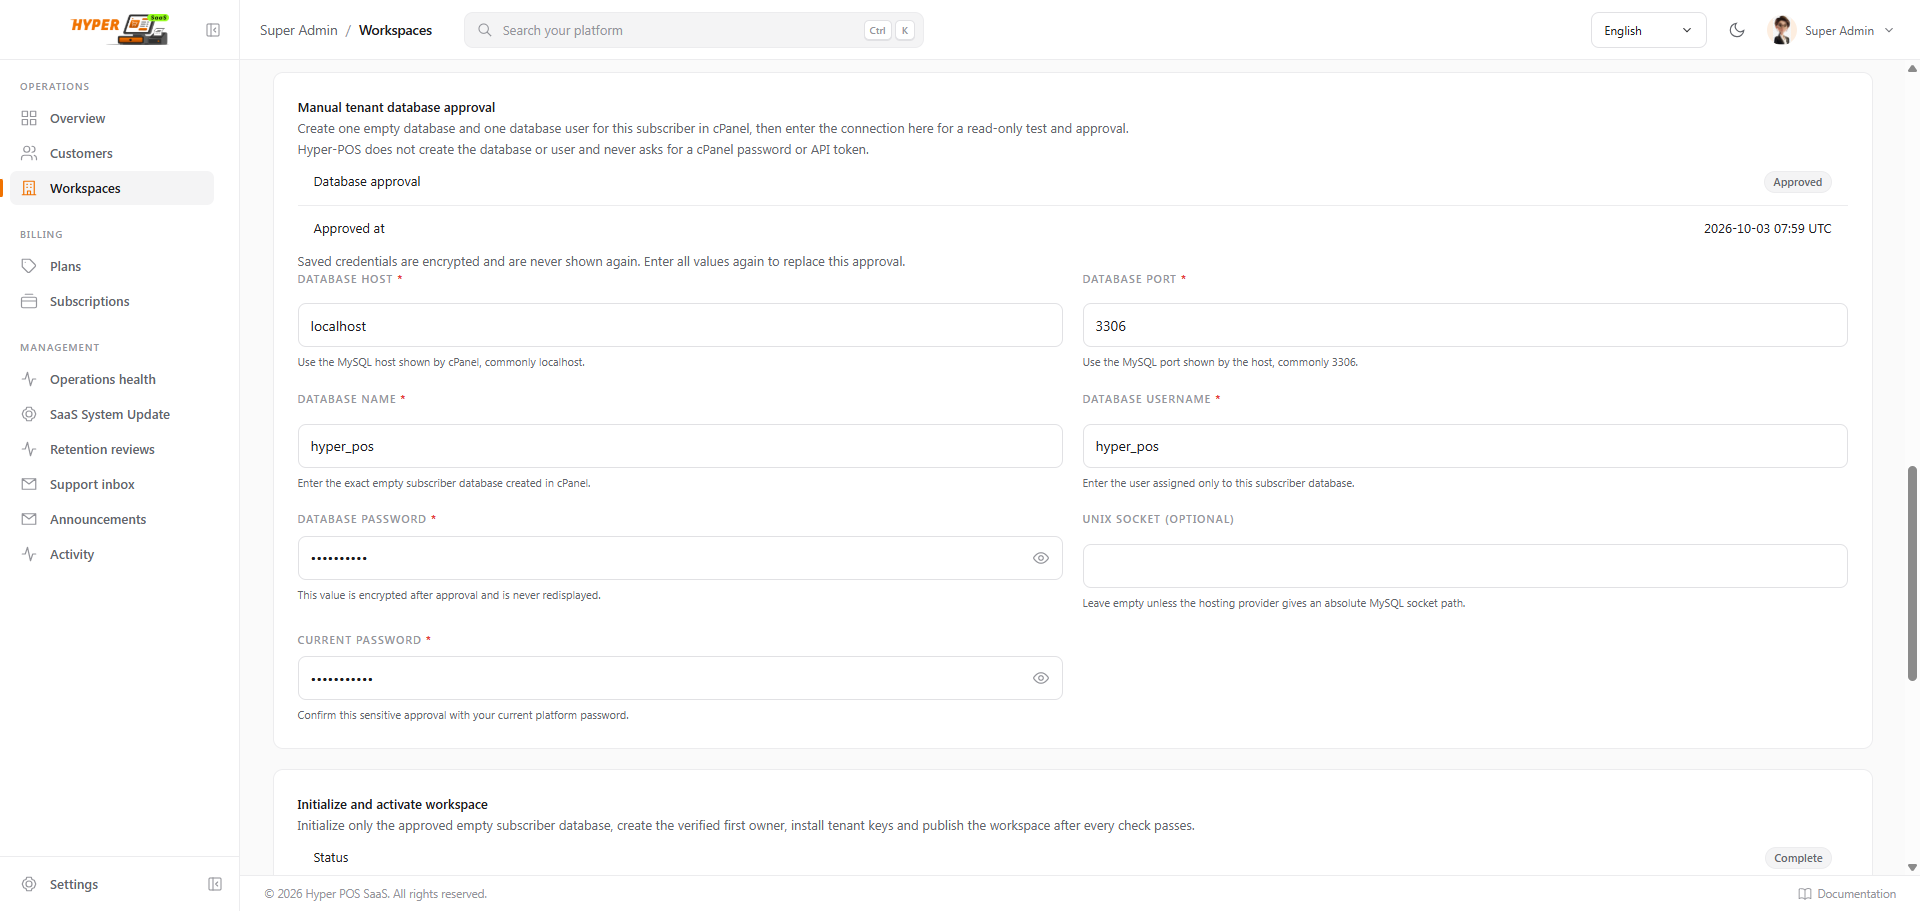The height and width of the screenshot is (911, 1920).
Task: Reveal the current password value
Action: [x=1041, y=678]
